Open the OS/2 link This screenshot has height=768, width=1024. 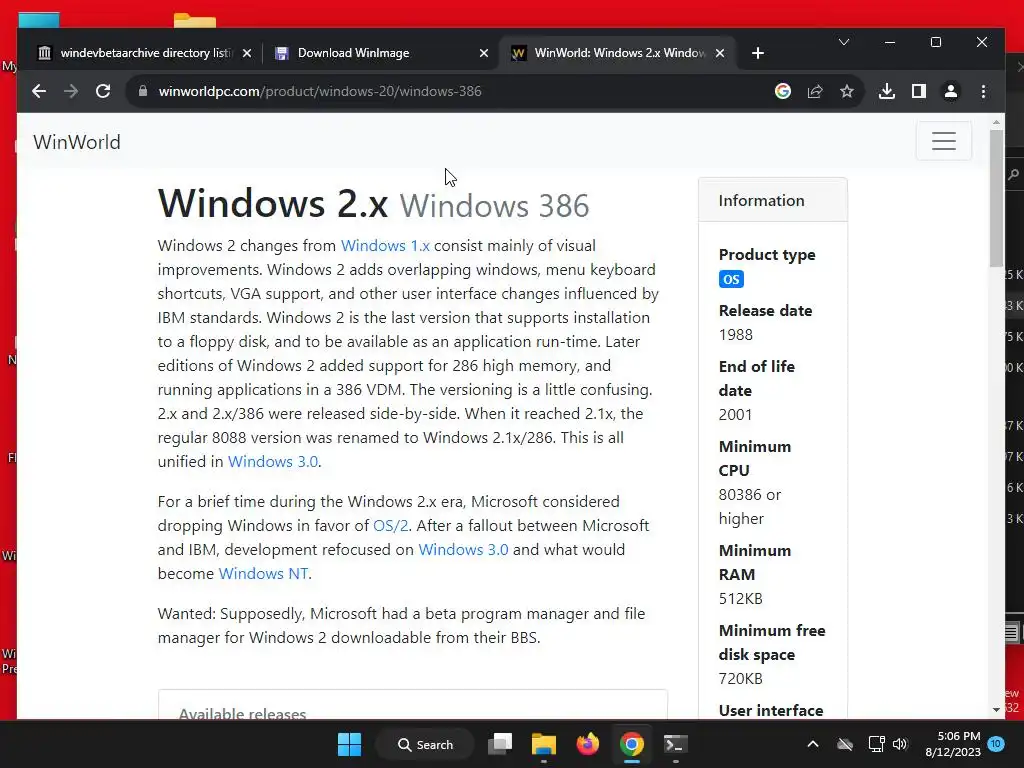point(391,526)
